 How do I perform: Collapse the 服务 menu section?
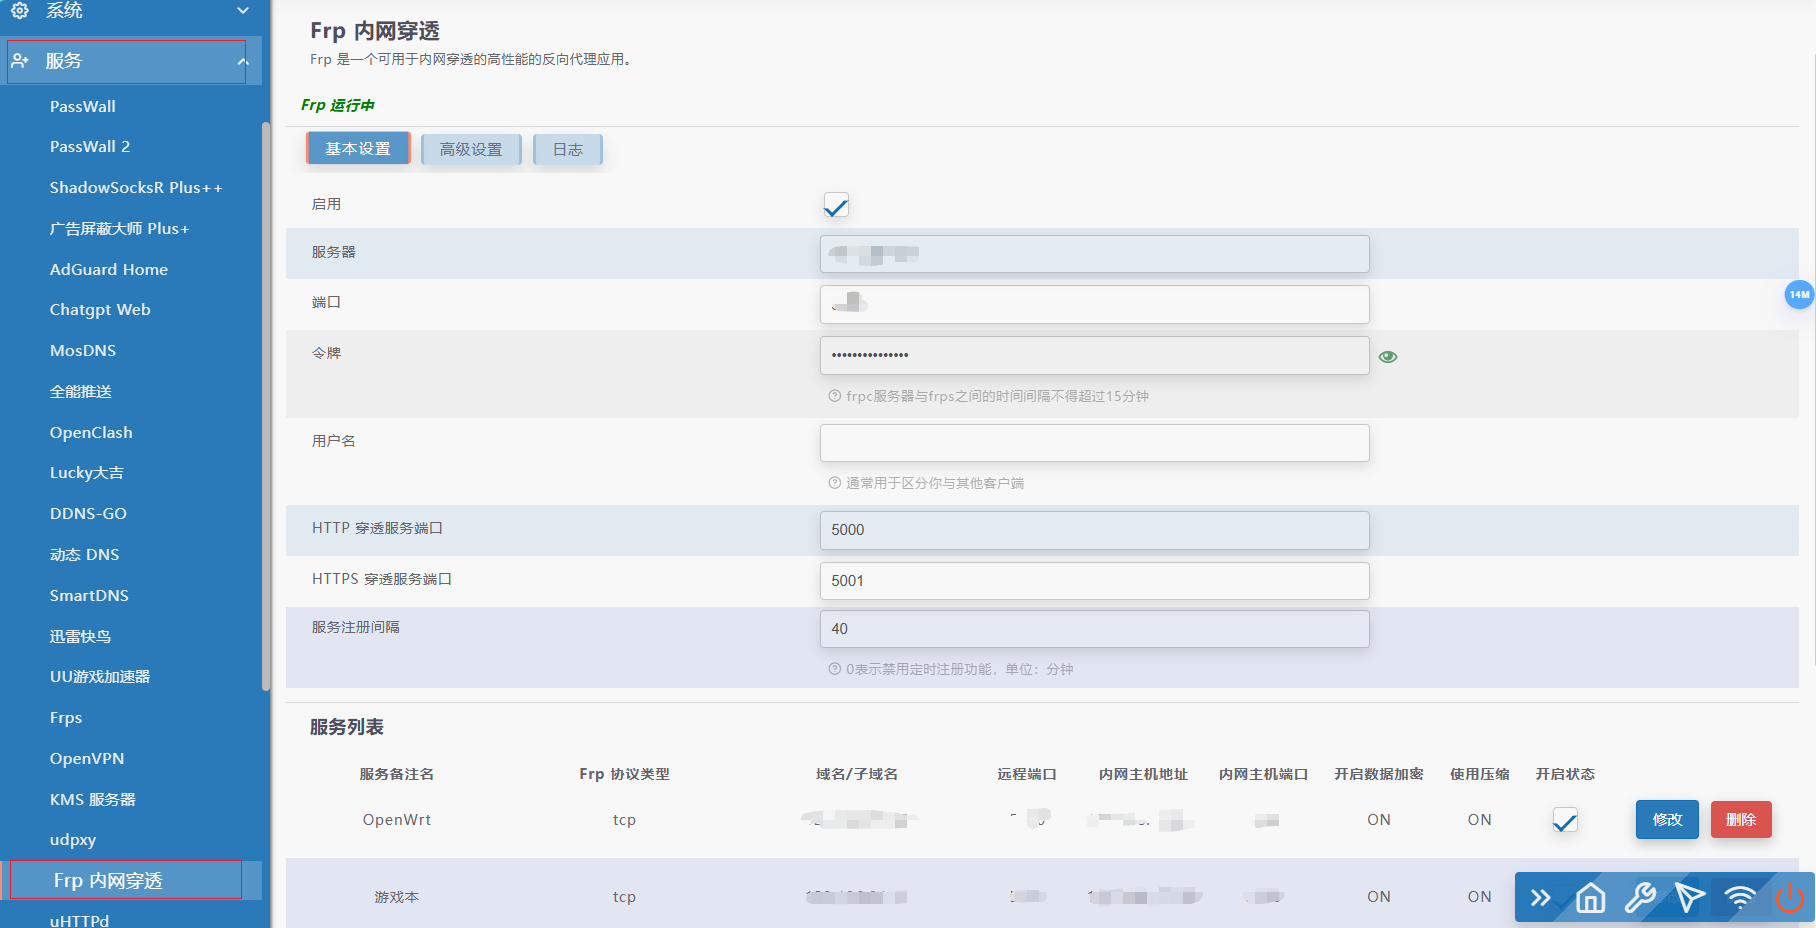click(x=242, y=60)
